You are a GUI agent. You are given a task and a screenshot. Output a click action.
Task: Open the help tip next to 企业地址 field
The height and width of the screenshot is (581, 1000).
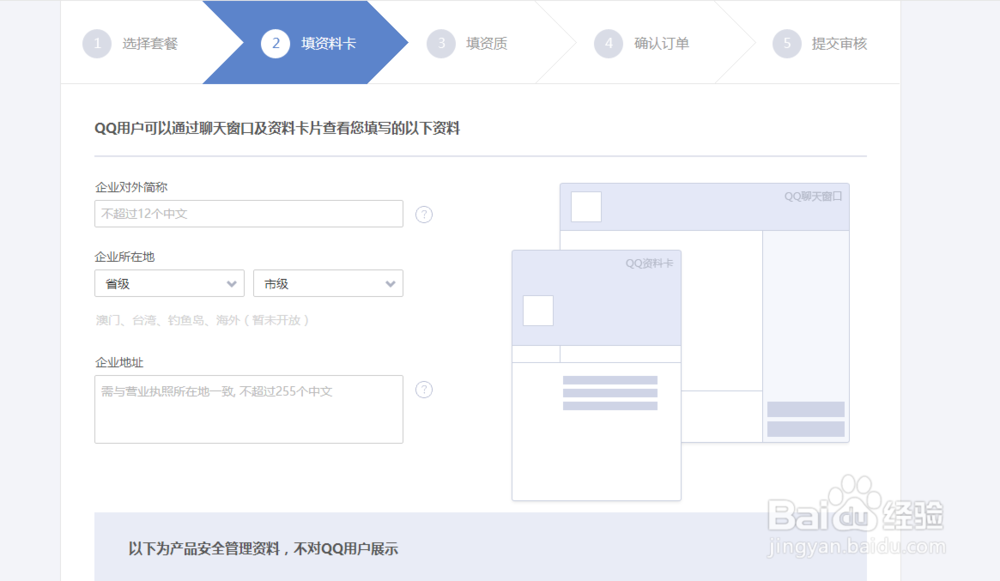click(423, 390)
